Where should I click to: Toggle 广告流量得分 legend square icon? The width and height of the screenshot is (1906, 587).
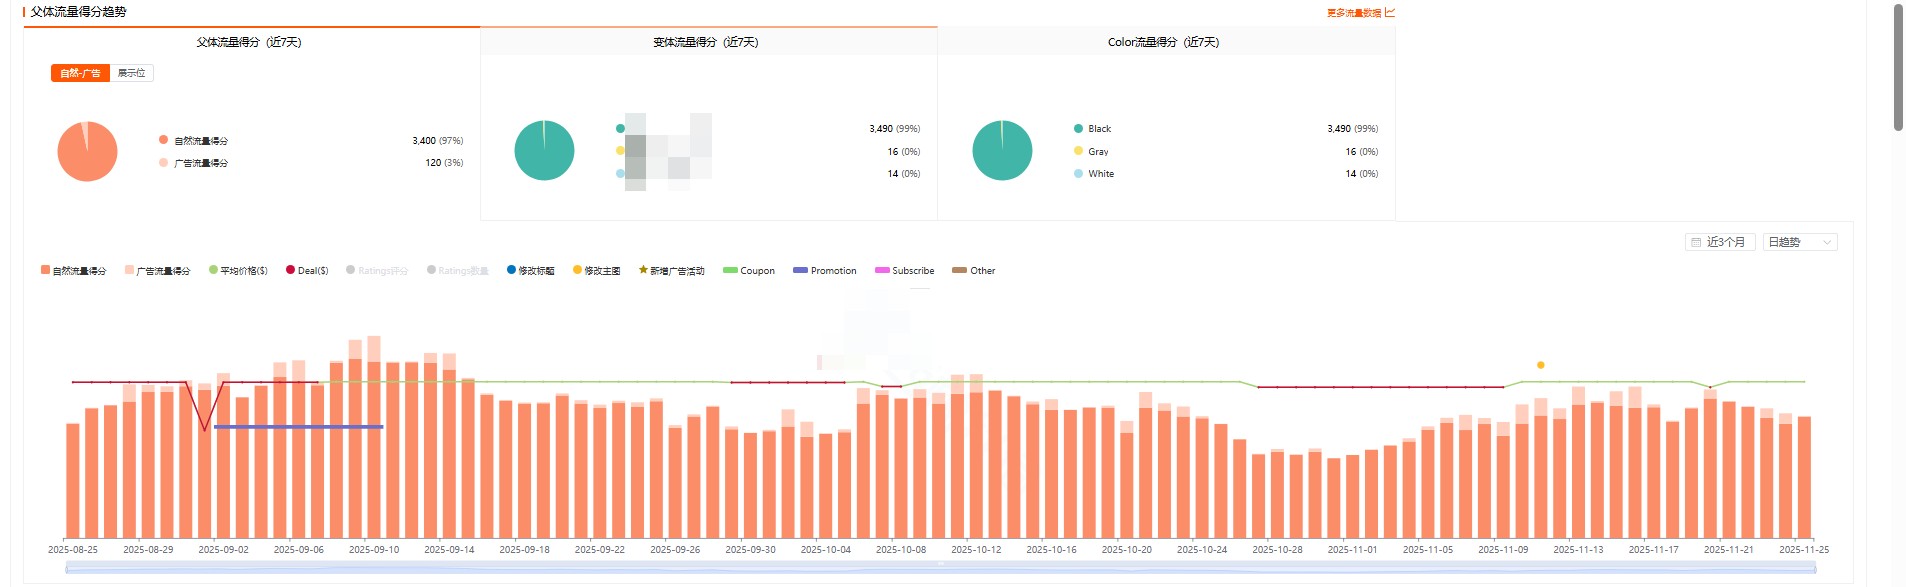pyautogui.click(x=129, y=270)
